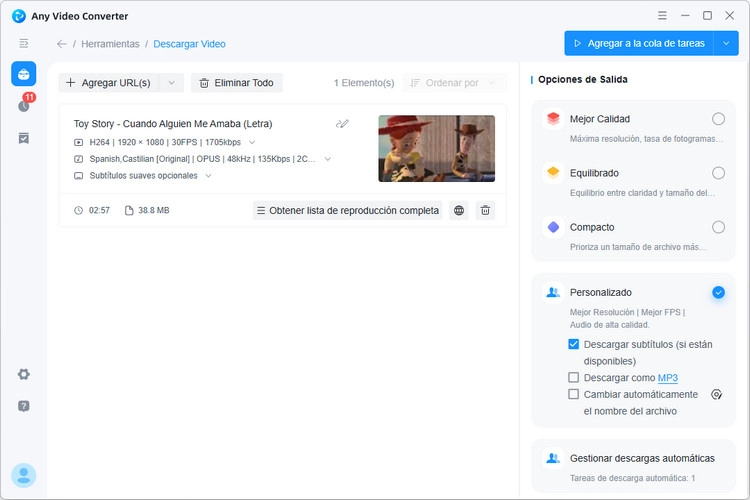Click Tareas de descarga automática: 1 text
The width and height of the screenshot is (750, 500).
tap(632, 478)
